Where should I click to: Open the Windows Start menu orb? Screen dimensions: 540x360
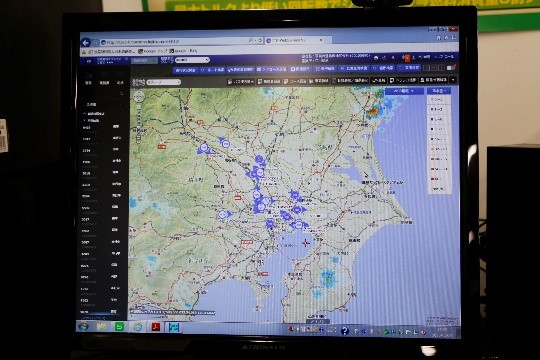click(x=83, y=326)
